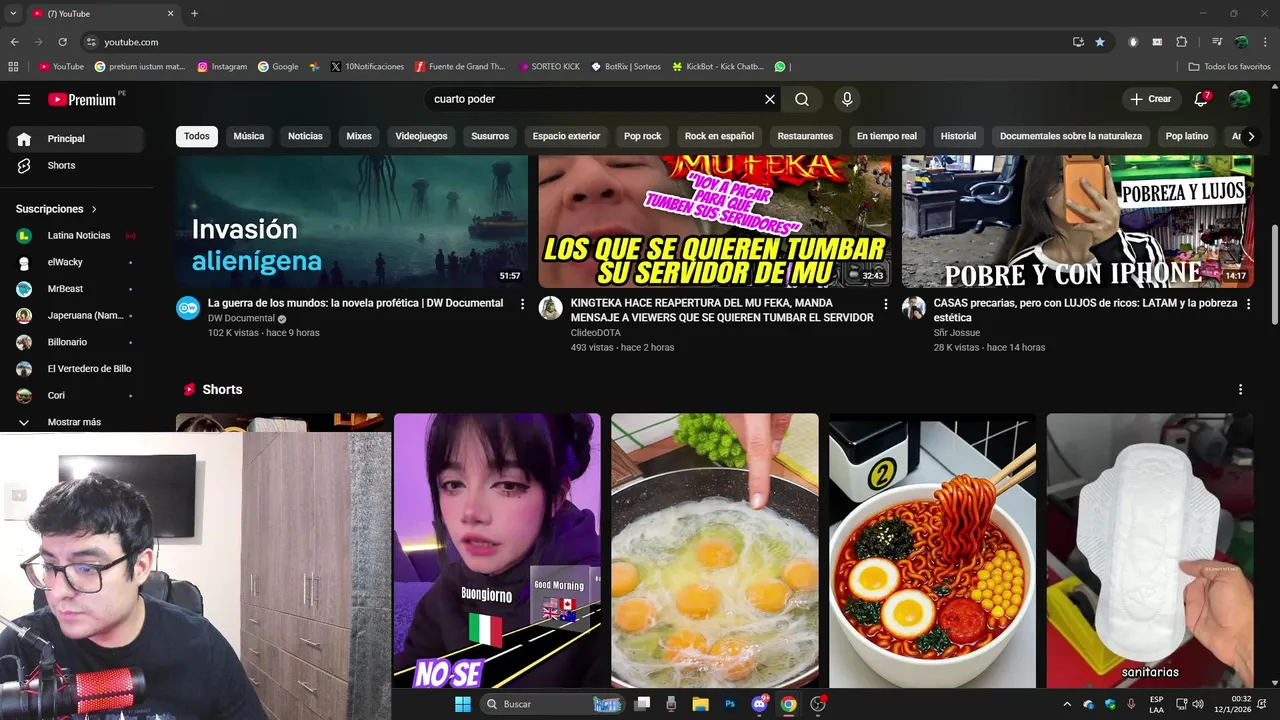This screenshot has width=1280, height=720.
Task: Select the Rock en español chip
Action: tap(719, 136)
